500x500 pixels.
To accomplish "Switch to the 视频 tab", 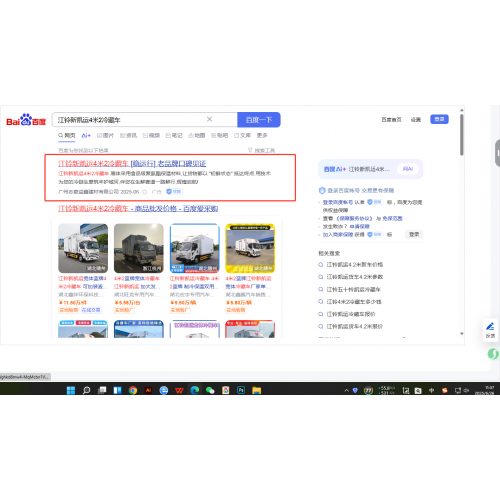I will pyautogui.click(x=151, y=135).
